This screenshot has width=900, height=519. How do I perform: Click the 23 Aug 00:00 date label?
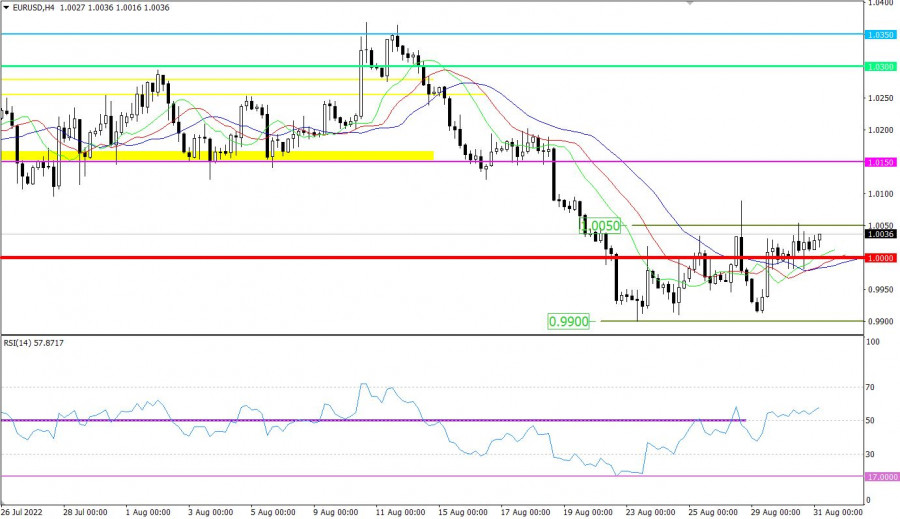click(x=650, y=512)
